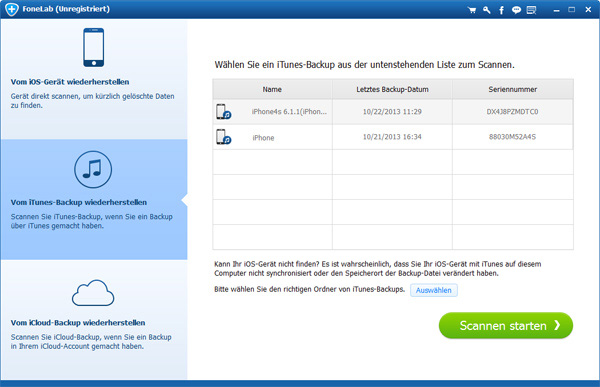This screenshot has height=387, width=600.
Task: Sort by Letztes Backup-Datum column header
Action: click(x=392, y=89)
